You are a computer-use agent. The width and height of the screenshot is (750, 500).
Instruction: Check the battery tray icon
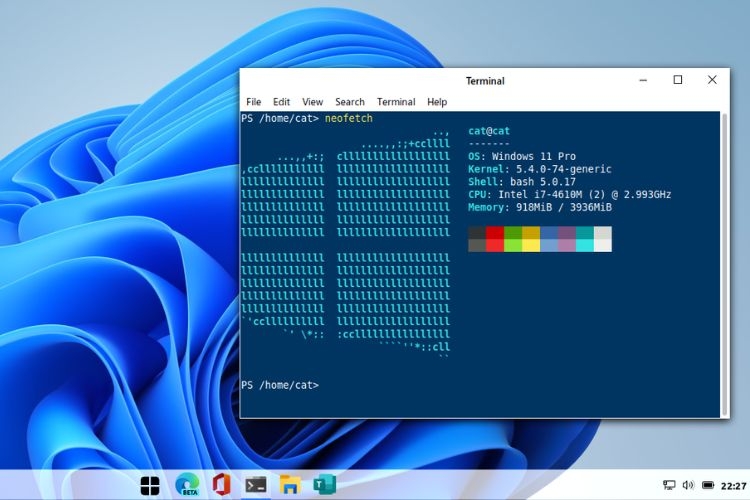[708, 486]
